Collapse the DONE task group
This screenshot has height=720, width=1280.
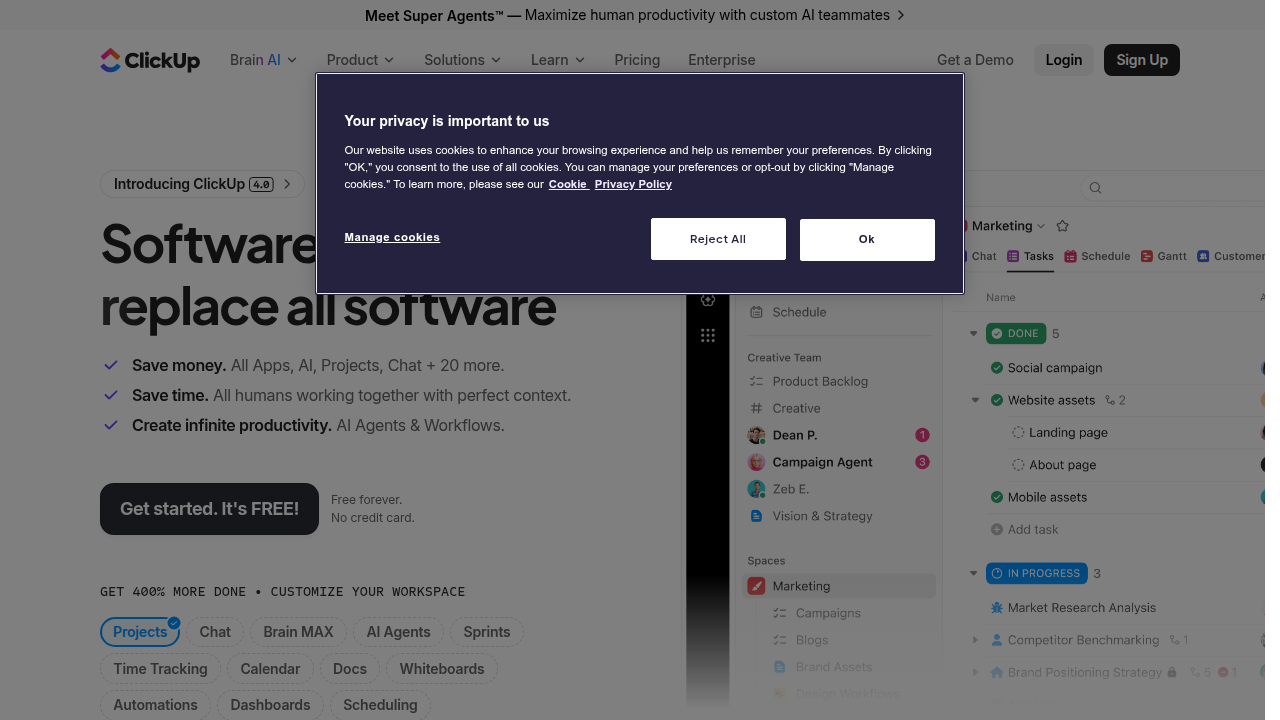coord(973,333)
